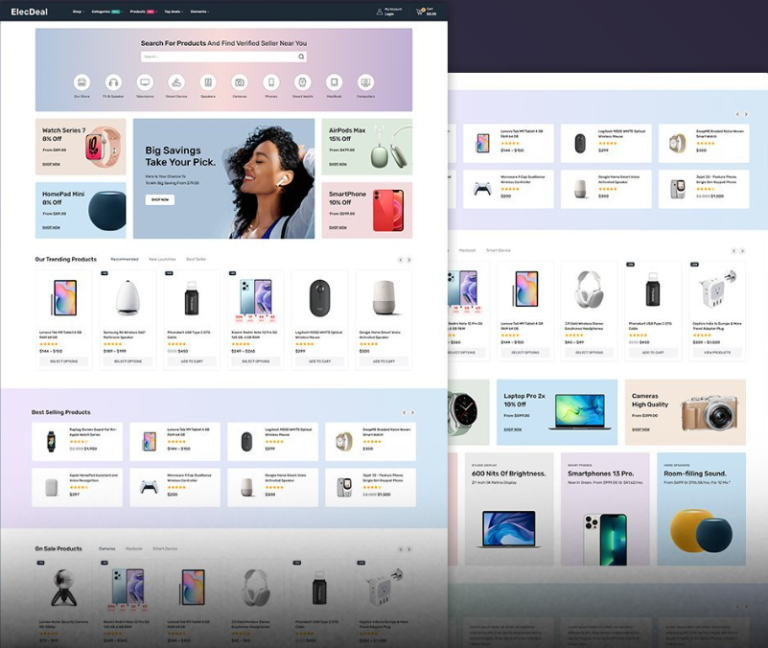Open the My Account user icon
Viewport: 768px width, 648px height.
pyautogui.click(x=379, y=11)
